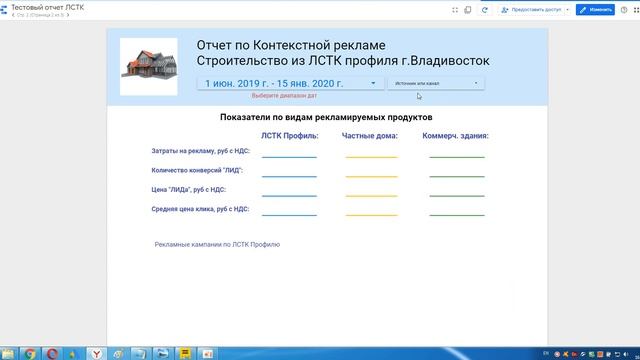Viewport: 640px width, 360px height.
Task: Click Отчет по Контекстной рекламе title
Action: coord(291,45)
